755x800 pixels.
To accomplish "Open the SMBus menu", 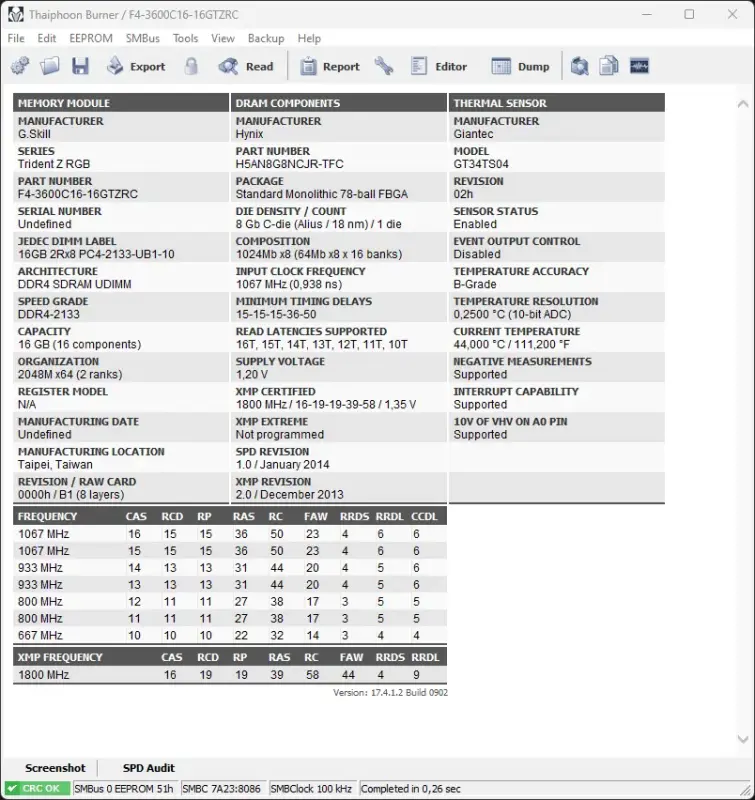I will (x=143, y=38).
